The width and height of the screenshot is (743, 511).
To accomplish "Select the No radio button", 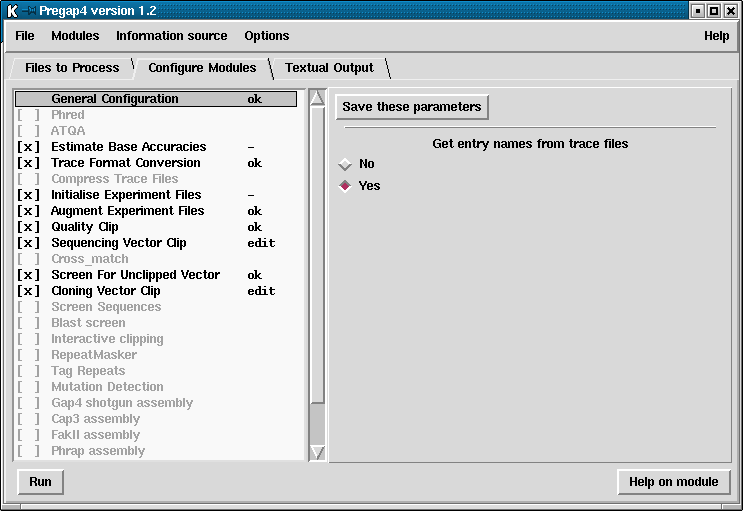I will click(x=346, y=164).
